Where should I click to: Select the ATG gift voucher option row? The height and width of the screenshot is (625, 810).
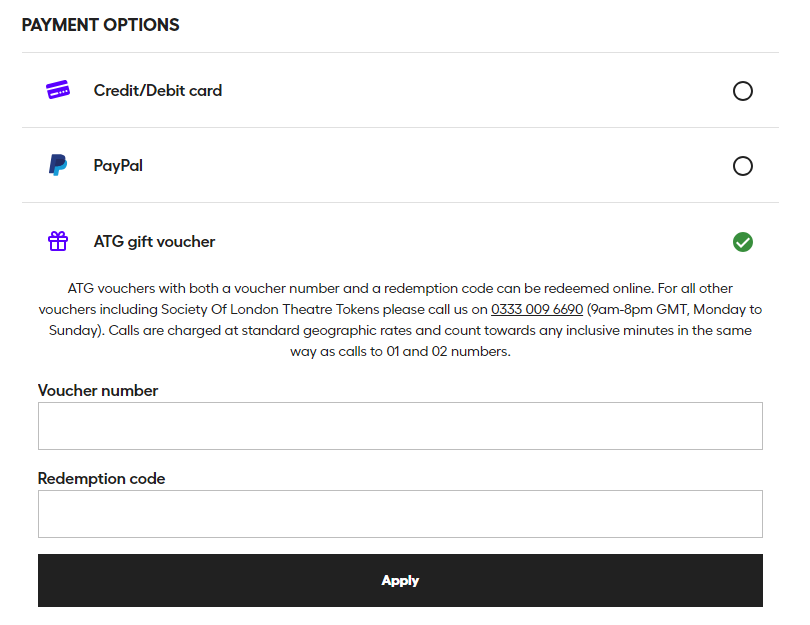[400, 241]
